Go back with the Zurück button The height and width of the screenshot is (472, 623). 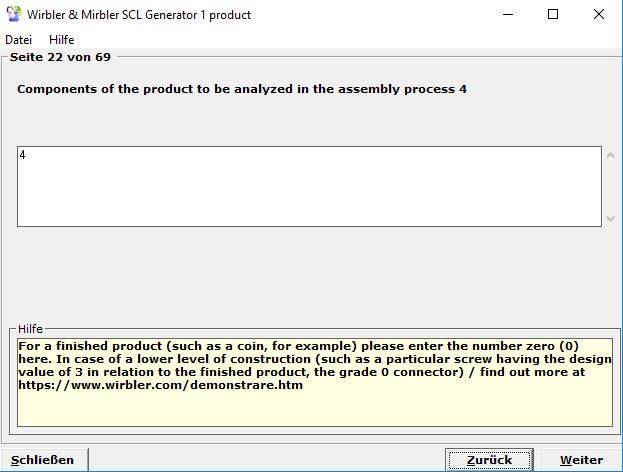pyautogui.click(x=489, y=460)
